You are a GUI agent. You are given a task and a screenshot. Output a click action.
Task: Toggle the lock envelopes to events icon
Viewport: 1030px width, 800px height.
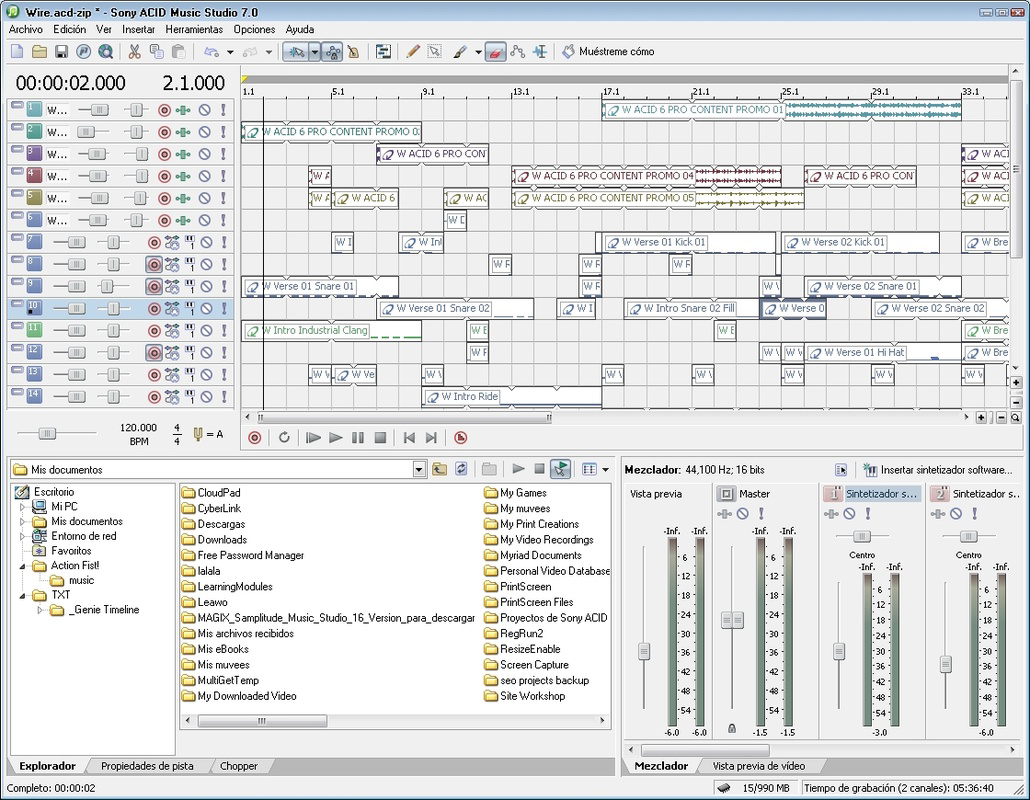coord(332,51)
